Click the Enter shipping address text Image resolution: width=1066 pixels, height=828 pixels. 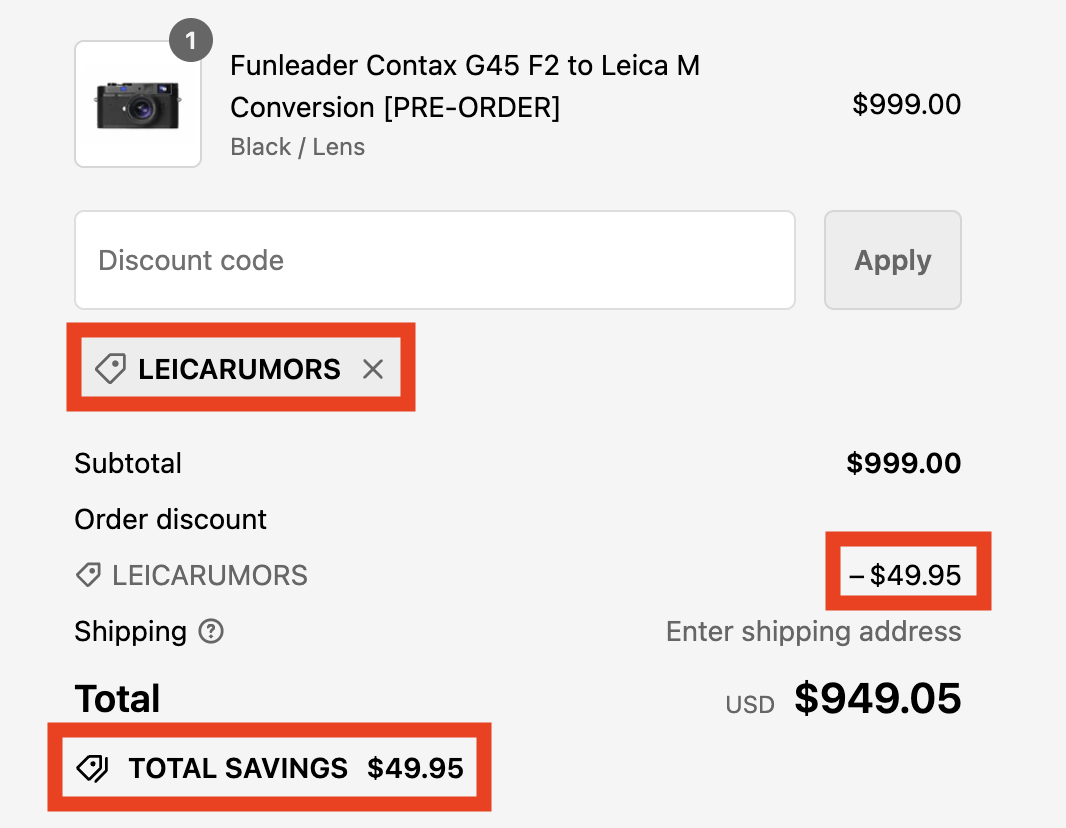point(813,631)
